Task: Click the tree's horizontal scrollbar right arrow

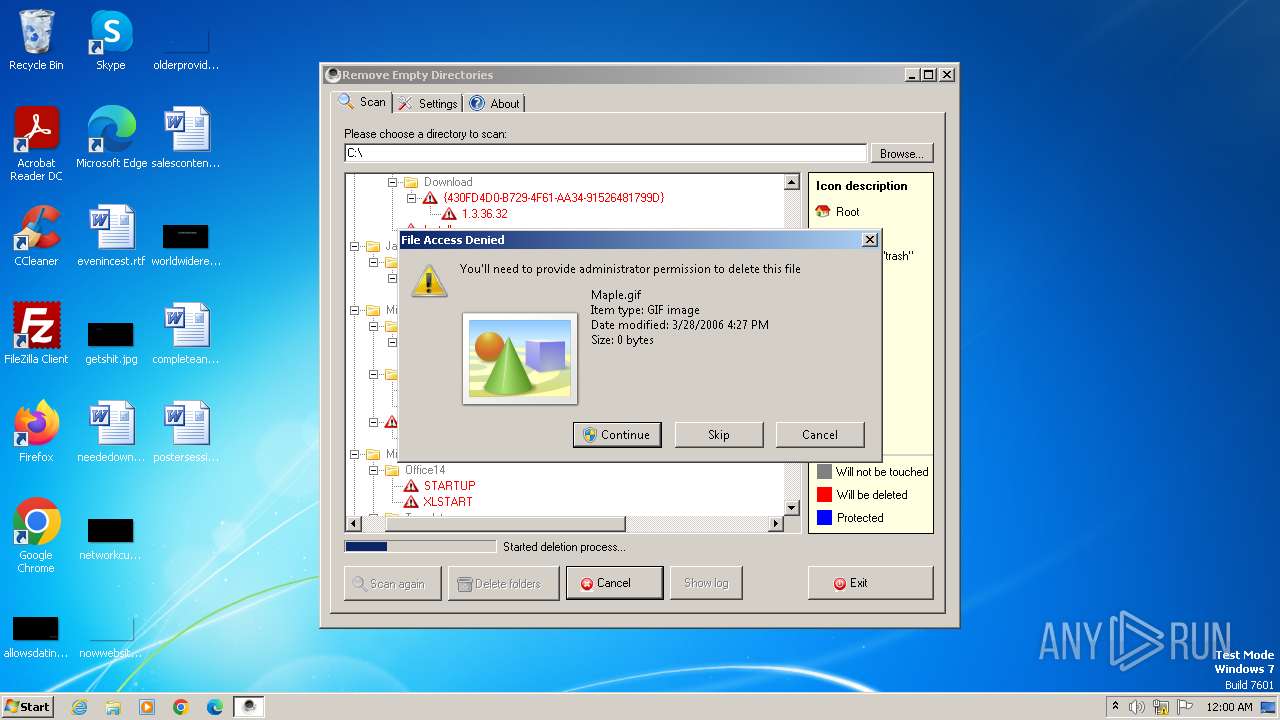Action: point(775,524)
